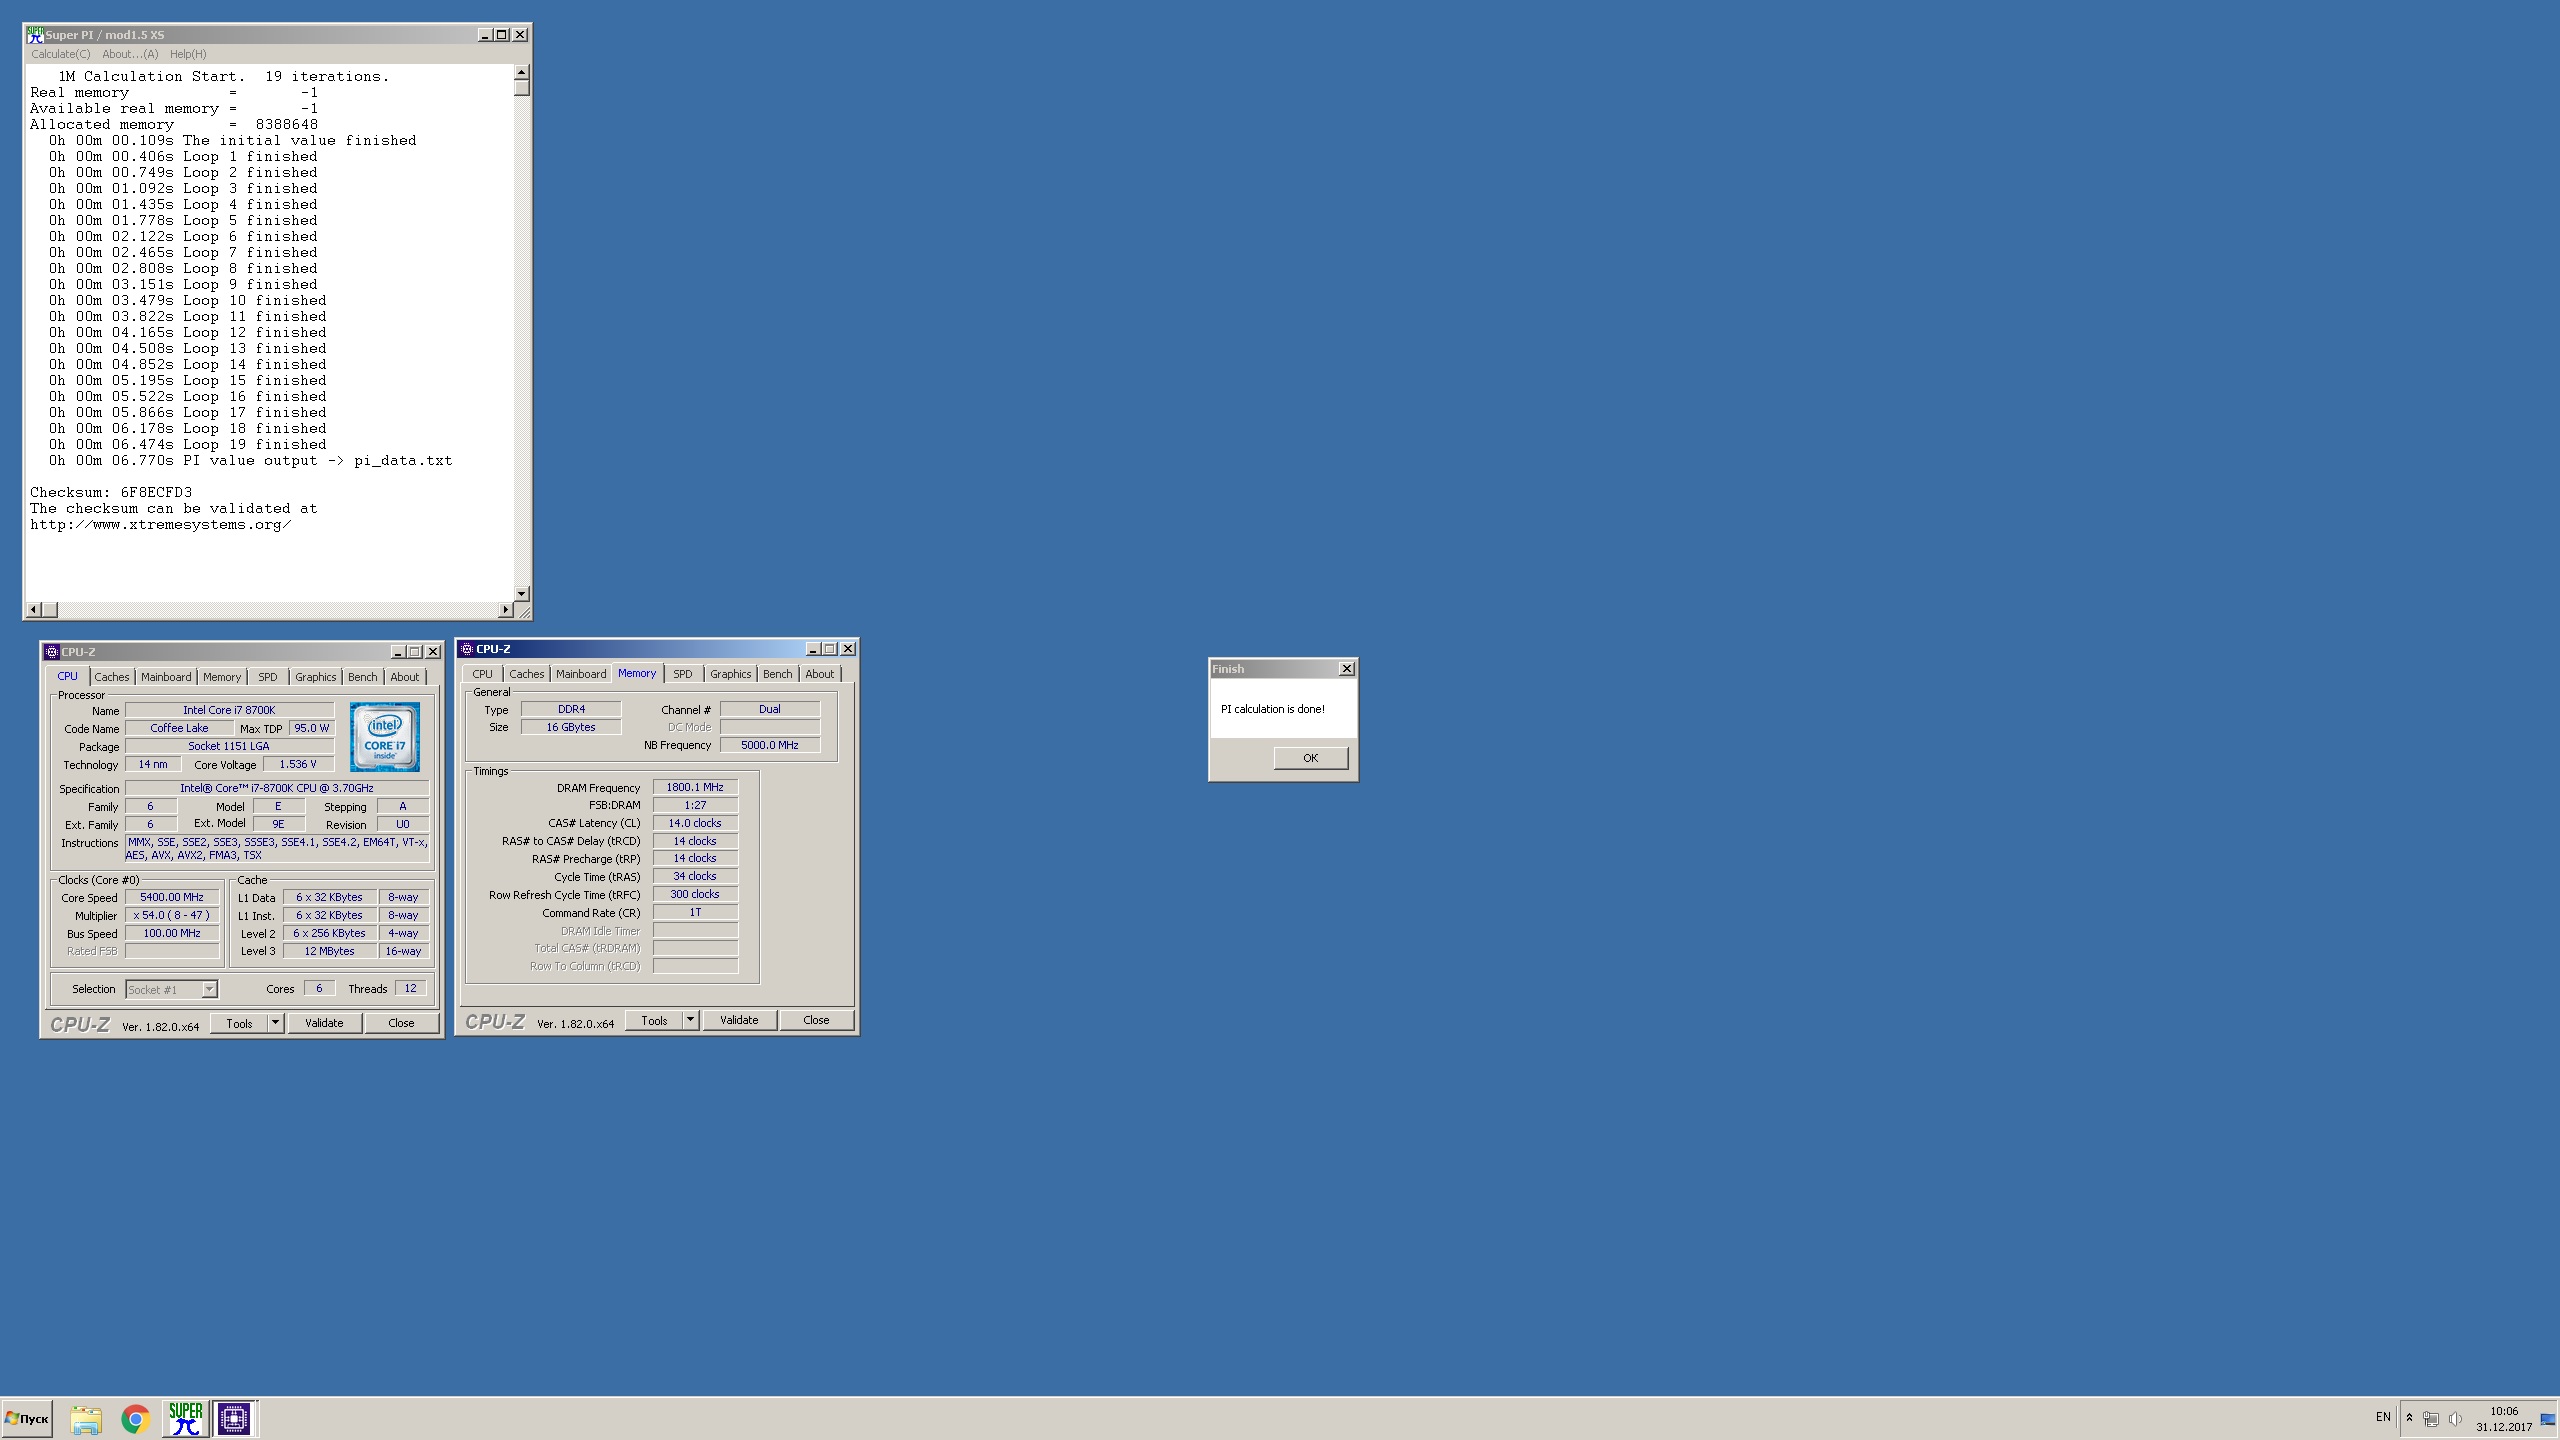Viewport: 2560px width, 1440px height.
Task: Expand Tools dropdown arrow in right CPU-Z
Action: [690, 1020]
